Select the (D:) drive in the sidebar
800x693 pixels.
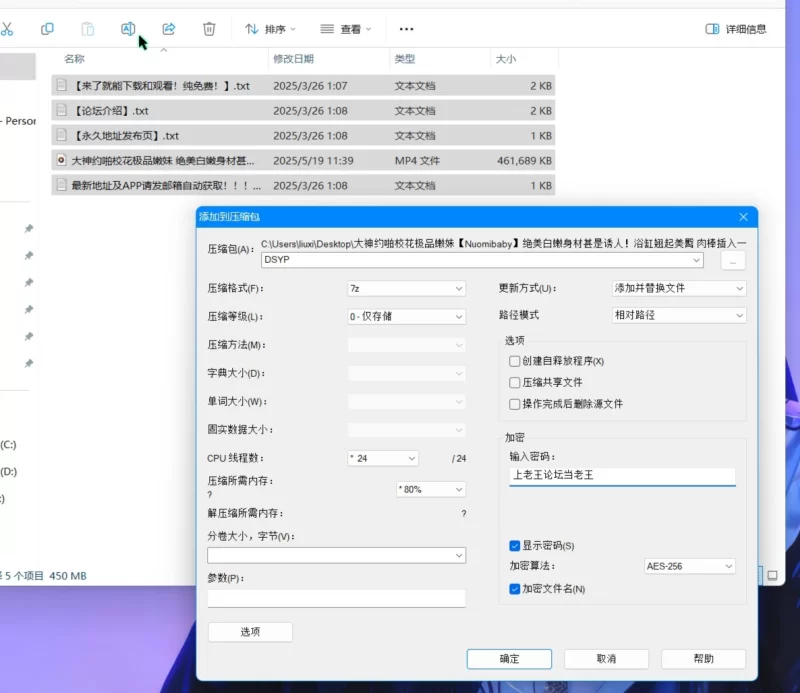(8, 472)
